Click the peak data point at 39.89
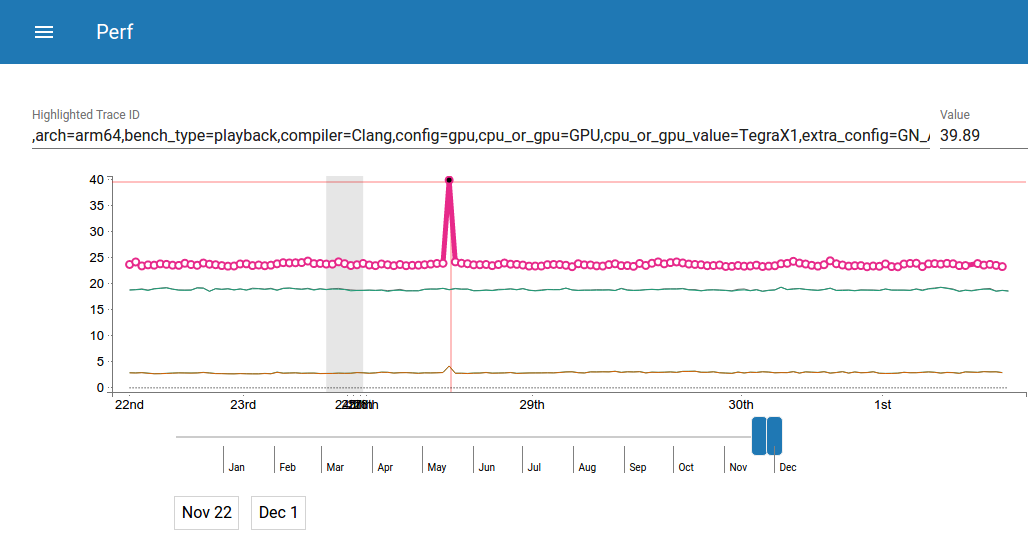Image resolution: width=1028 pixels, height=533 pixels. pos(449,180)
